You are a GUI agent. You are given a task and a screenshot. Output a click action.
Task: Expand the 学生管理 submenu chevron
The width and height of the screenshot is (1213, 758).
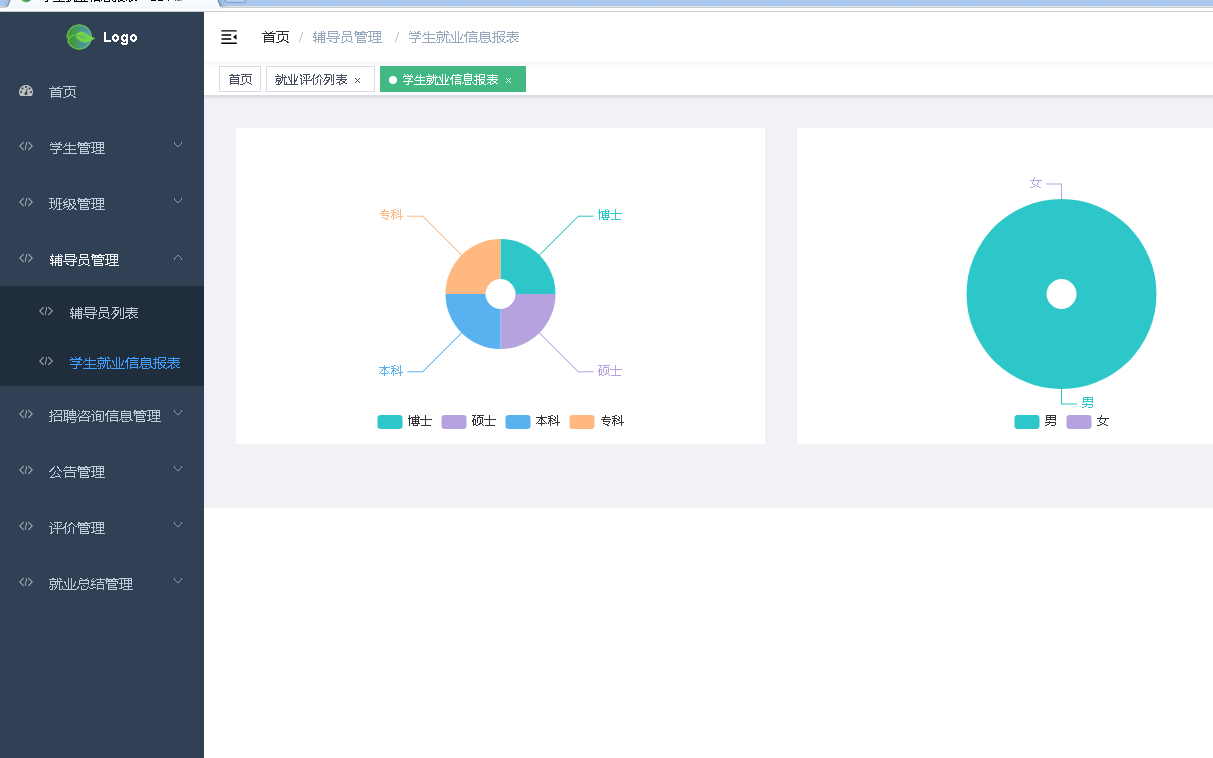(178, 145)
